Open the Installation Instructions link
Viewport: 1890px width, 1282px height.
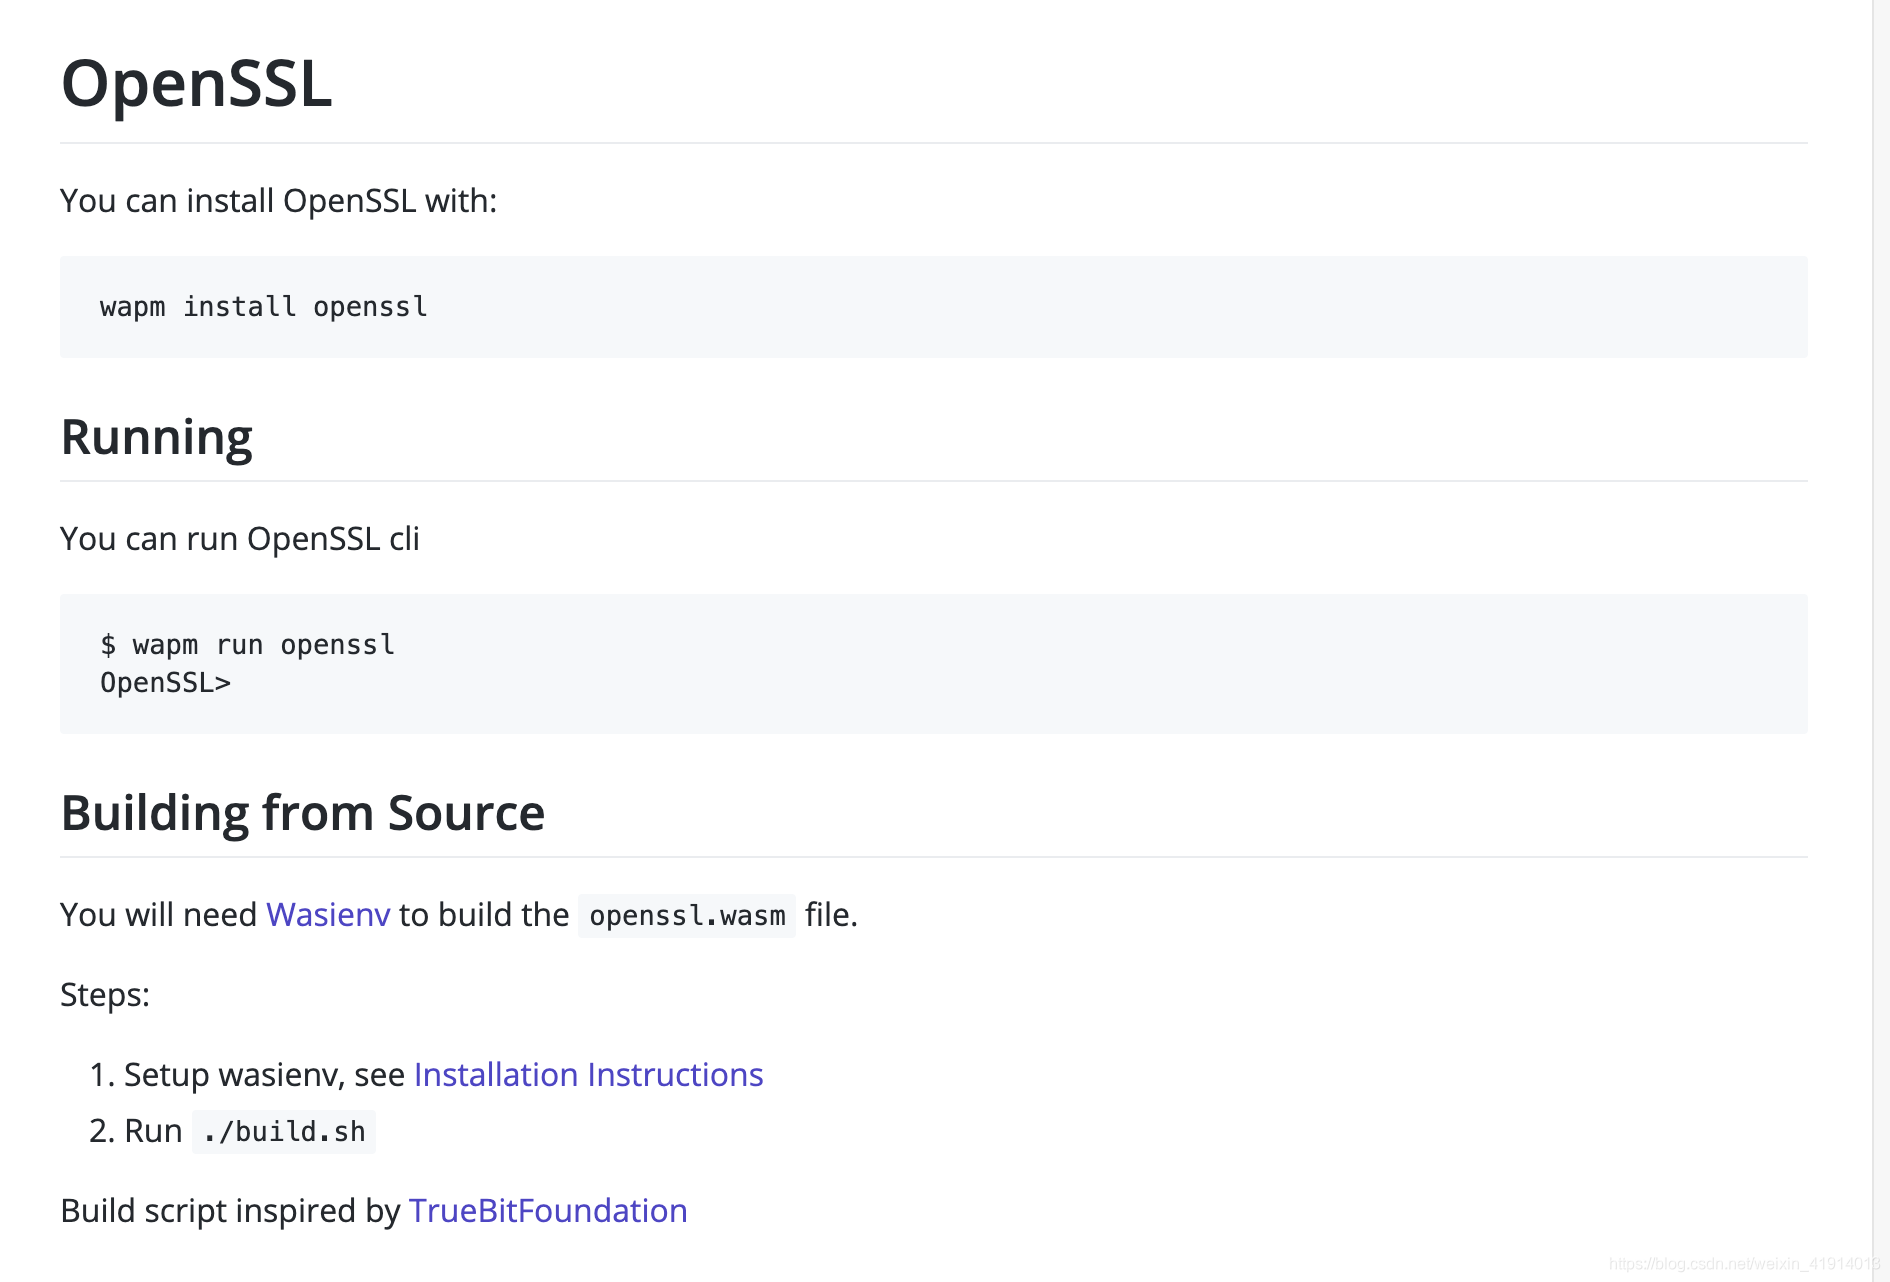[x=588, y=1074]
